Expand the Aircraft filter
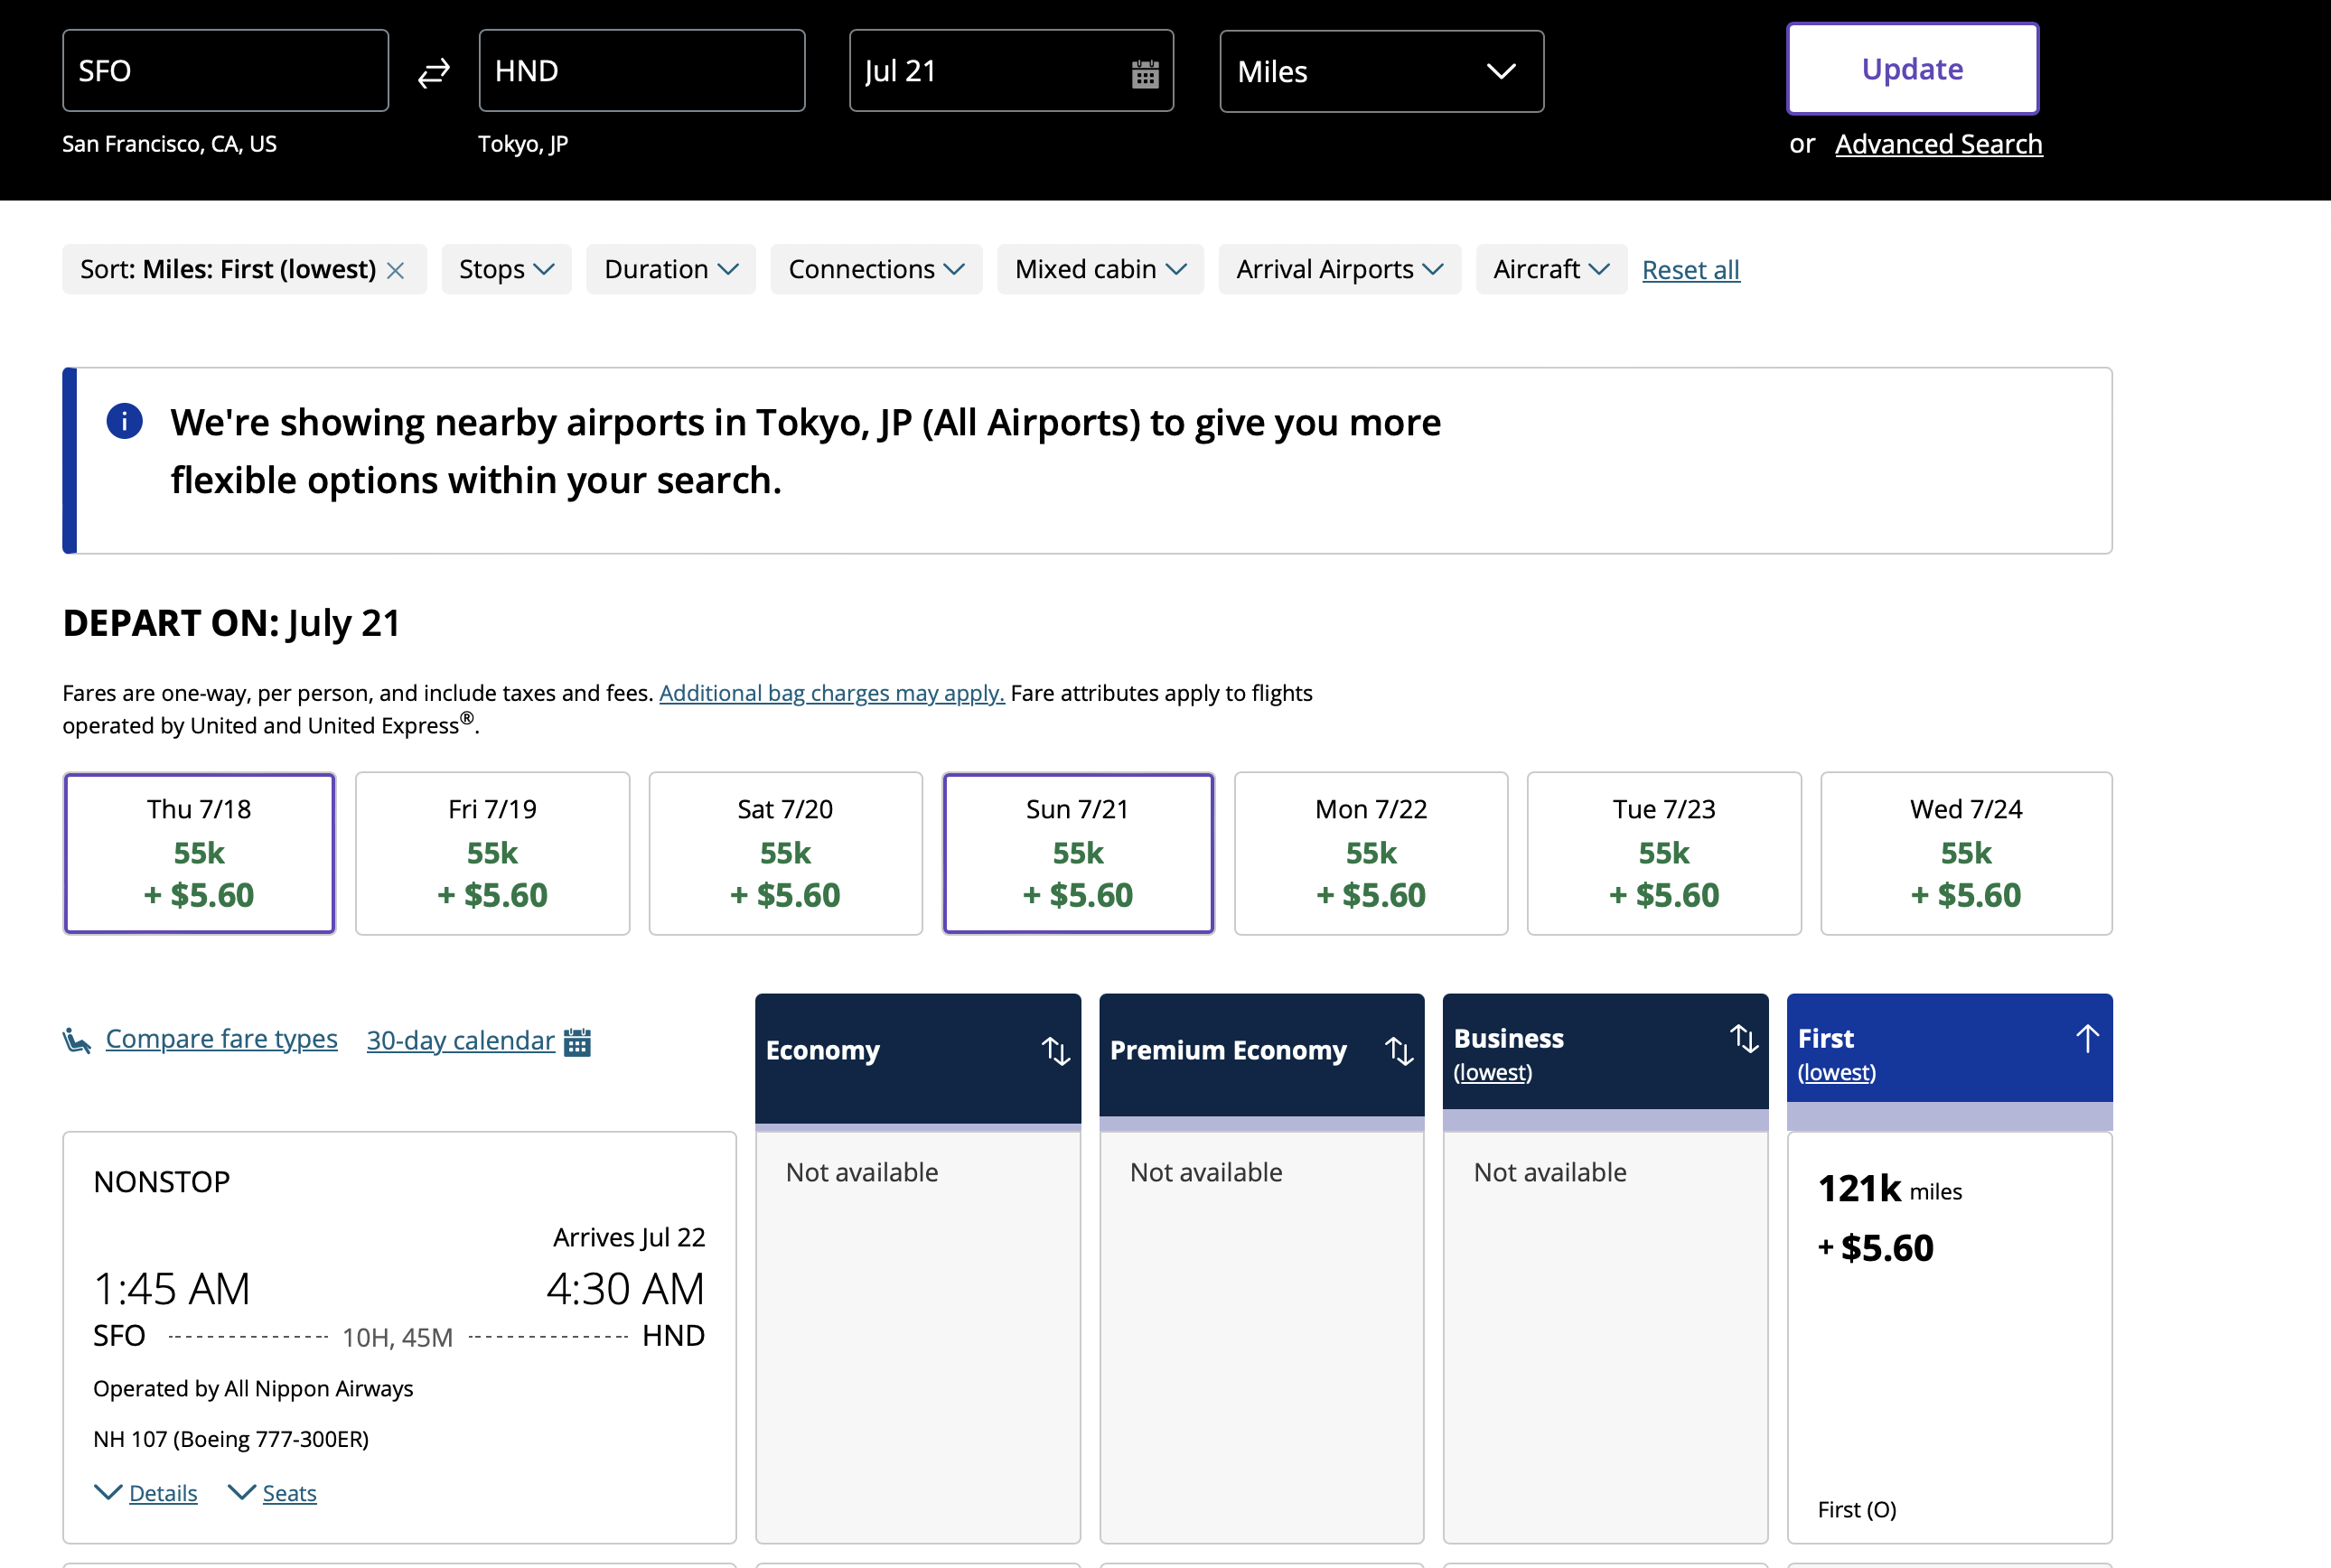 (x=1551, y=269)
